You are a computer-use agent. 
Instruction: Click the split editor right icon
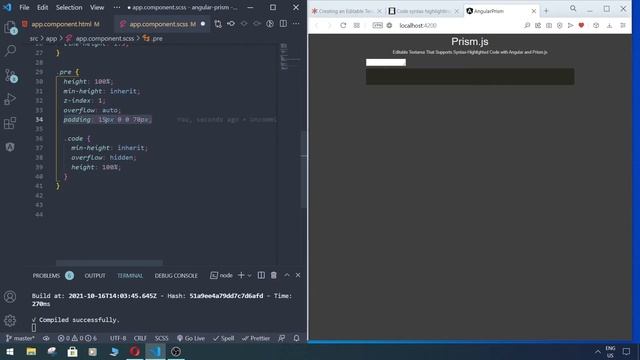click(283, 24)
